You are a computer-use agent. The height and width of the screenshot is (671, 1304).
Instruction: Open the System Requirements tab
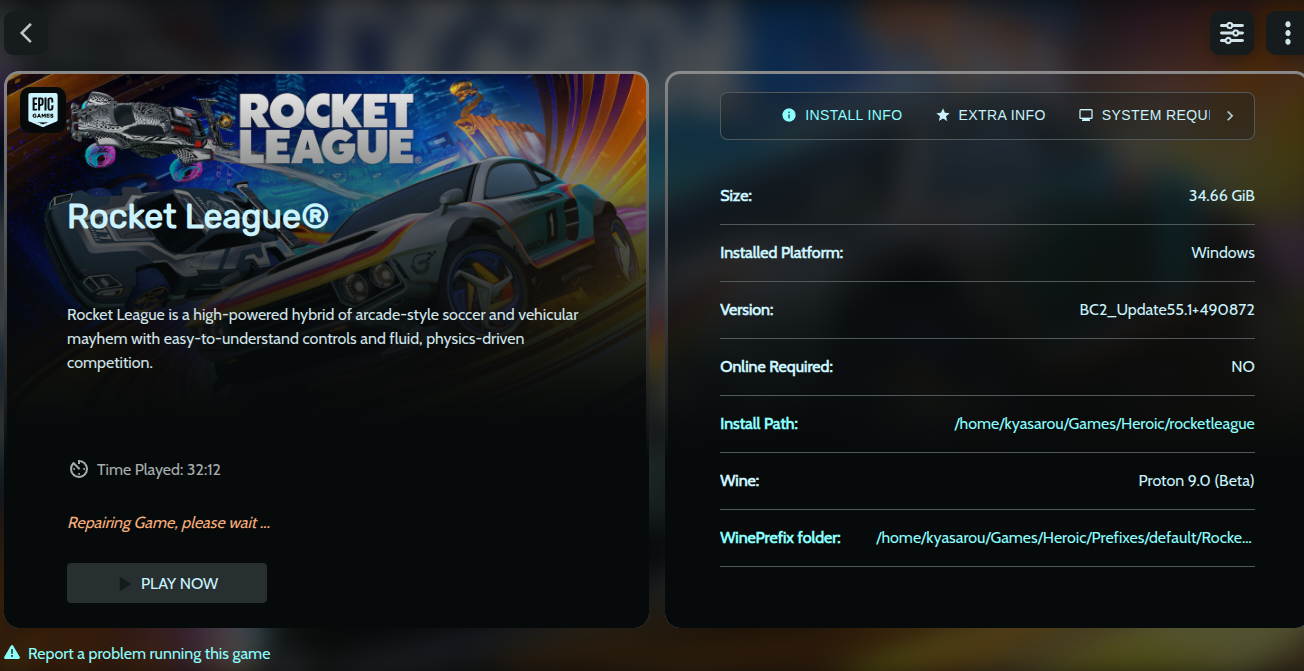tap(1145, 115)
